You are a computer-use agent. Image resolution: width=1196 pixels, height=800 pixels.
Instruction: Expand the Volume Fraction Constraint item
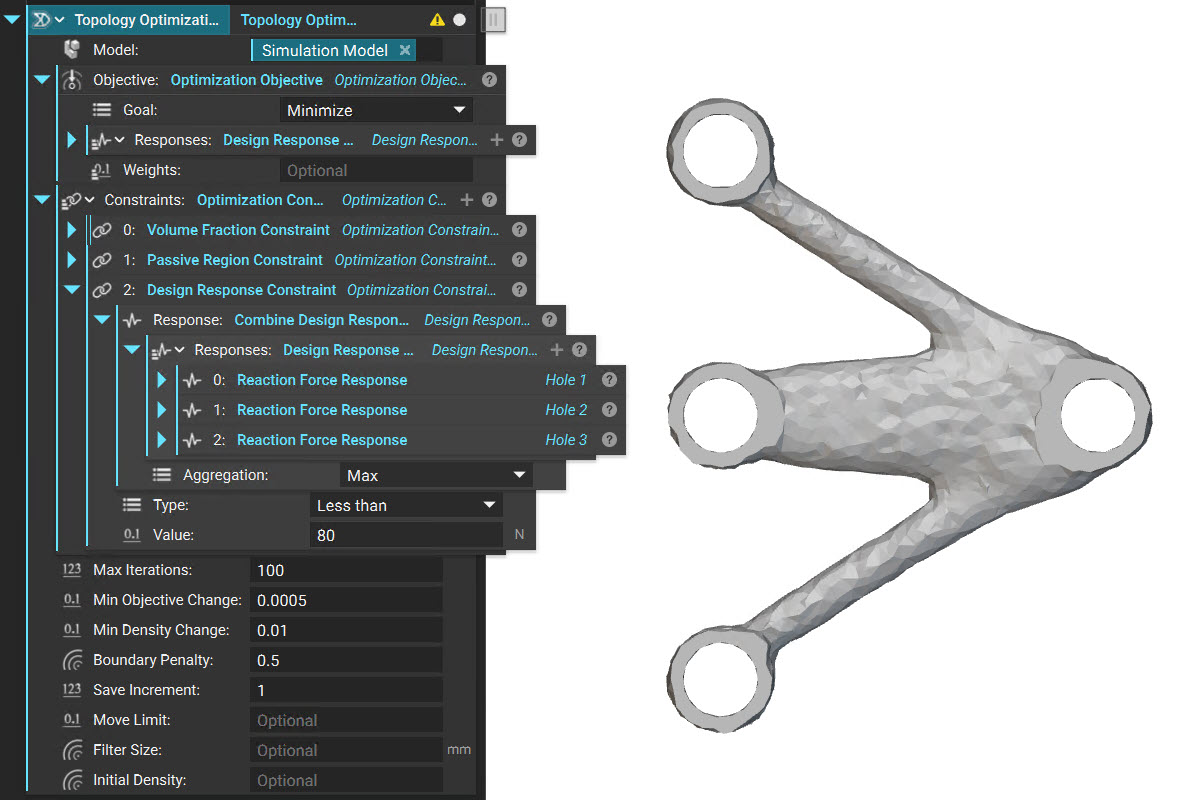(72, 230)
